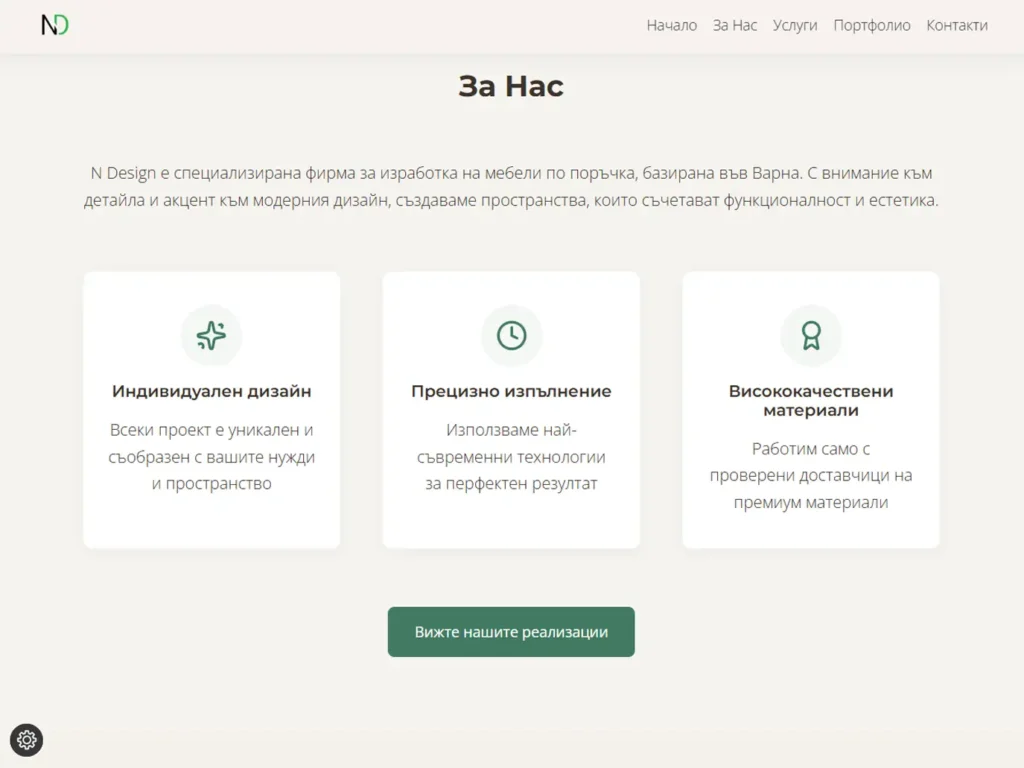This screenshot has height=768, width=1024.
Task: Click the N Design intro paragraph
Action: click(x=511, y=187)
